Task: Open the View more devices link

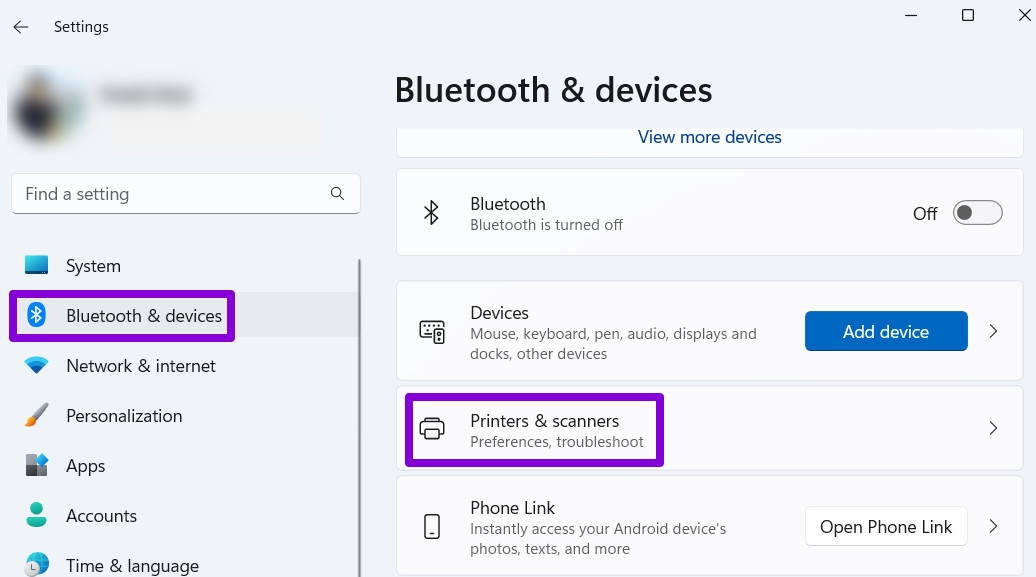Action: click(x=710, y=137)
